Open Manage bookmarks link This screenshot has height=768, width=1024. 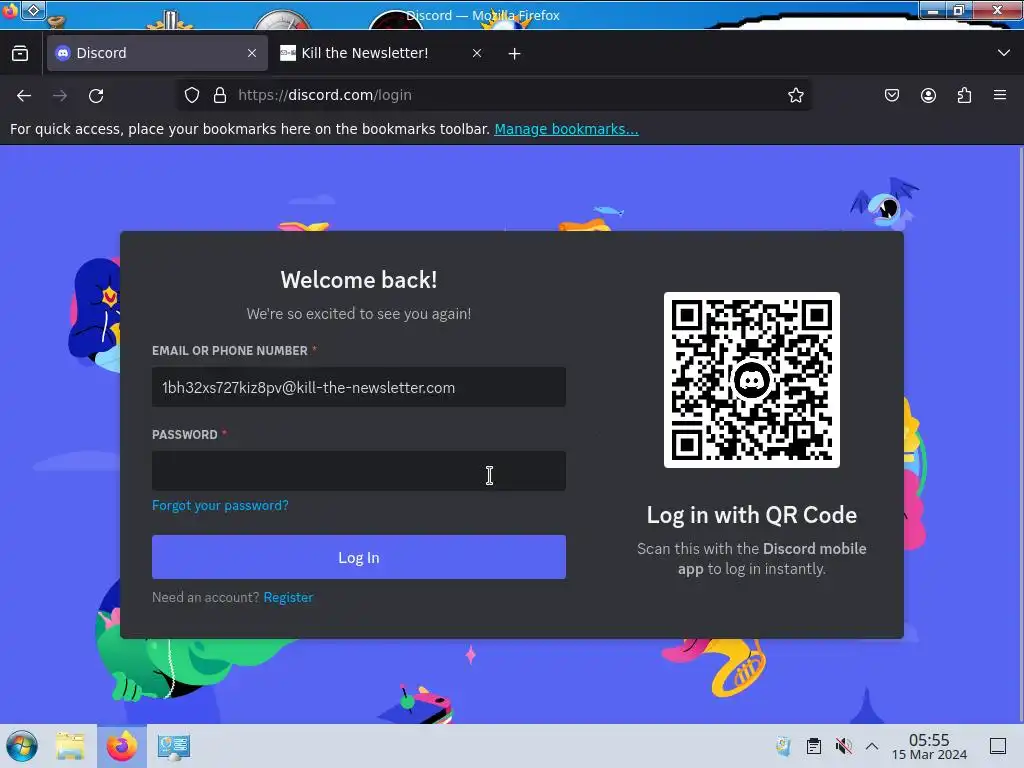(566, 129)
